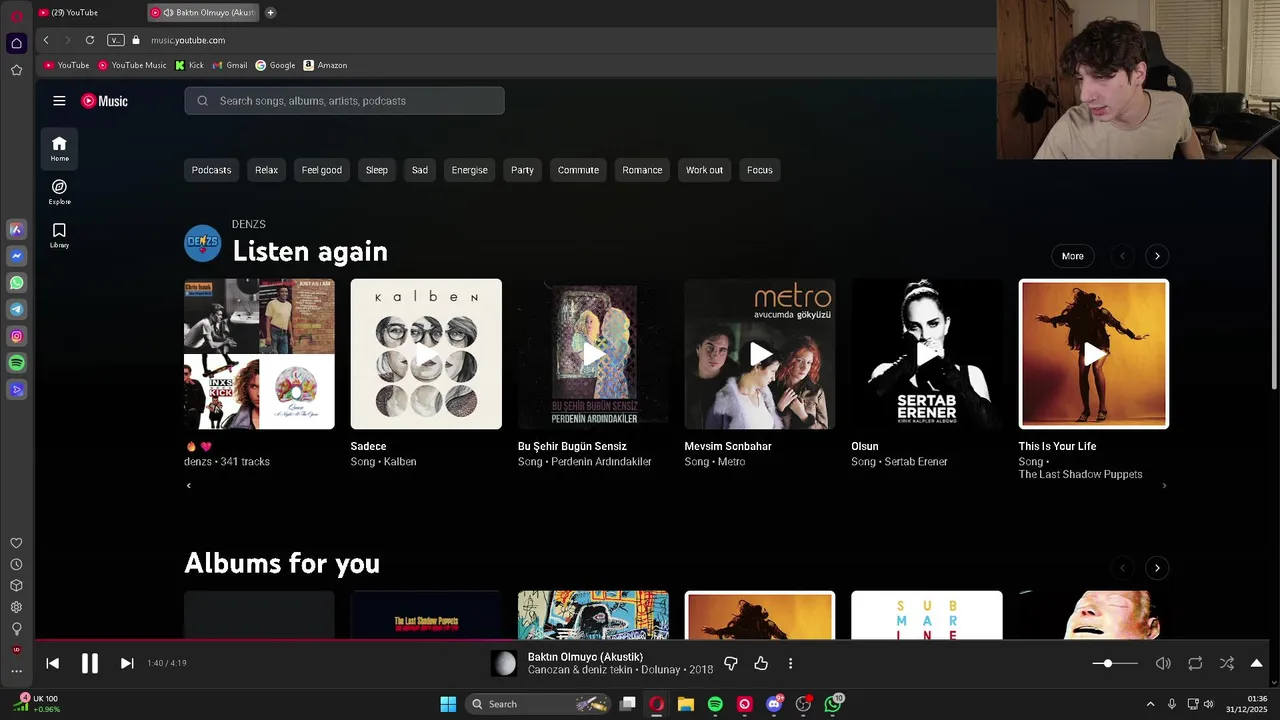Open the YouTube Music hamburger guide menu

[x=59, y=101]
